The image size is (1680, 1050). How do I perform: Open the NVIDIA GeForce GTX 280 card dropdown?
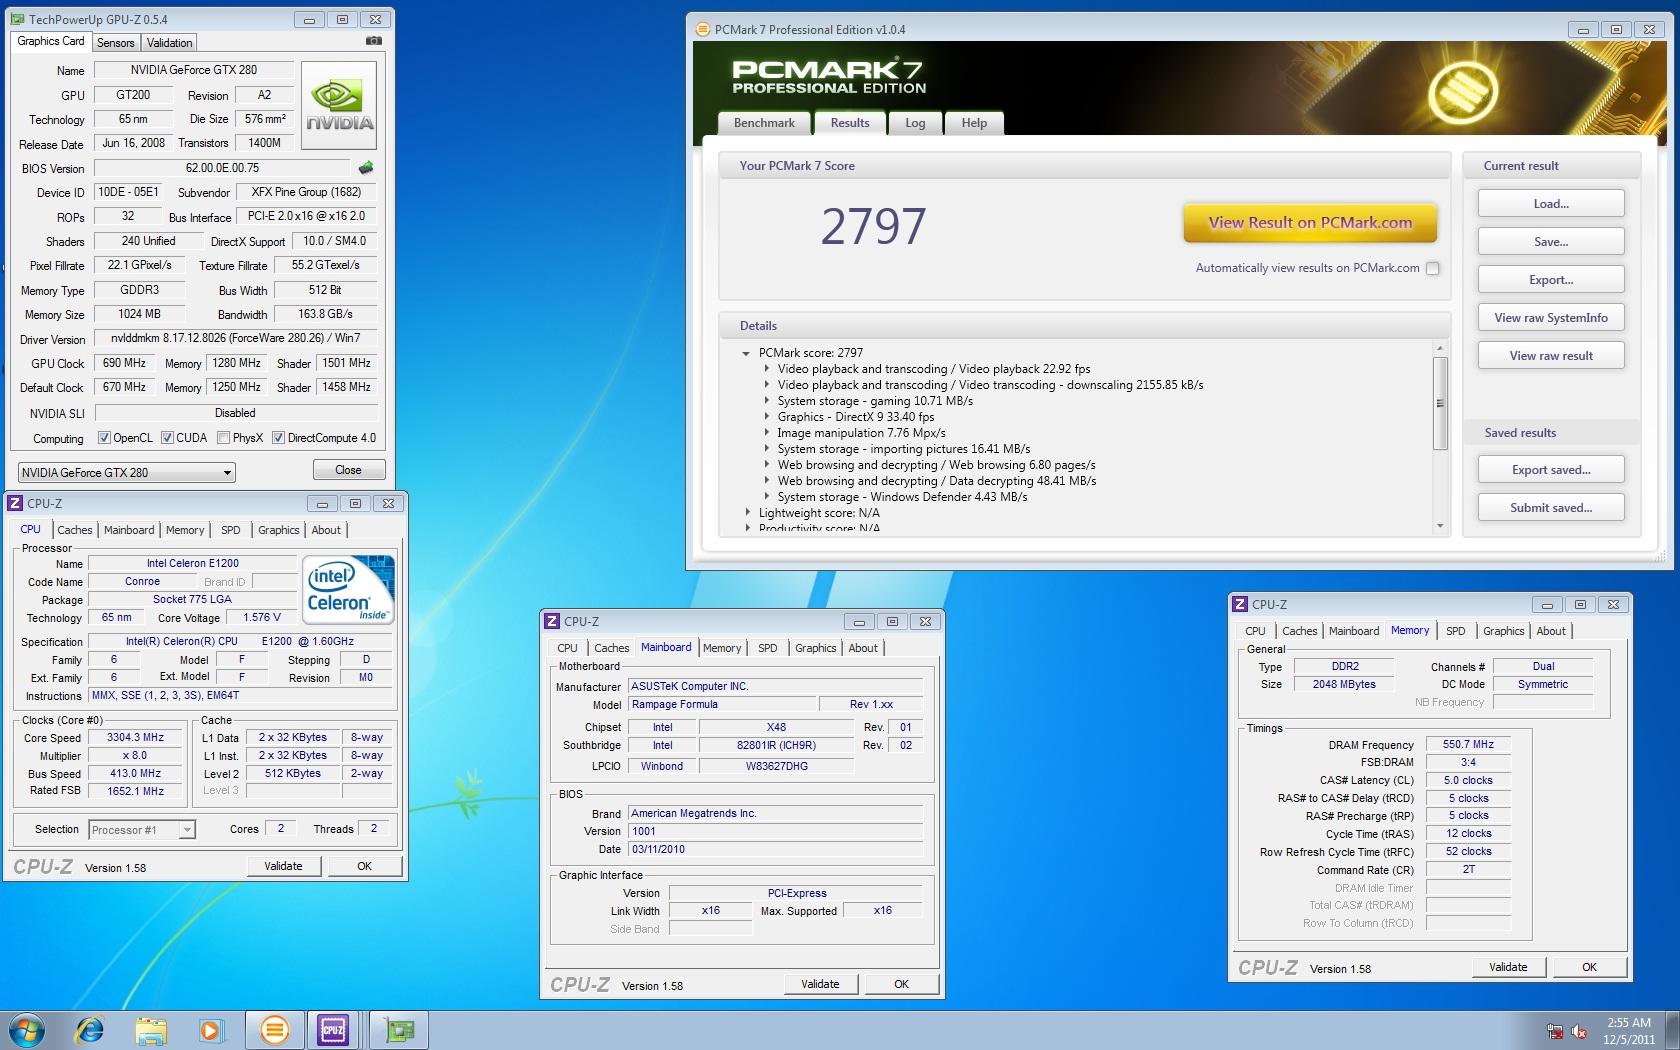click(x=127, y=472)
